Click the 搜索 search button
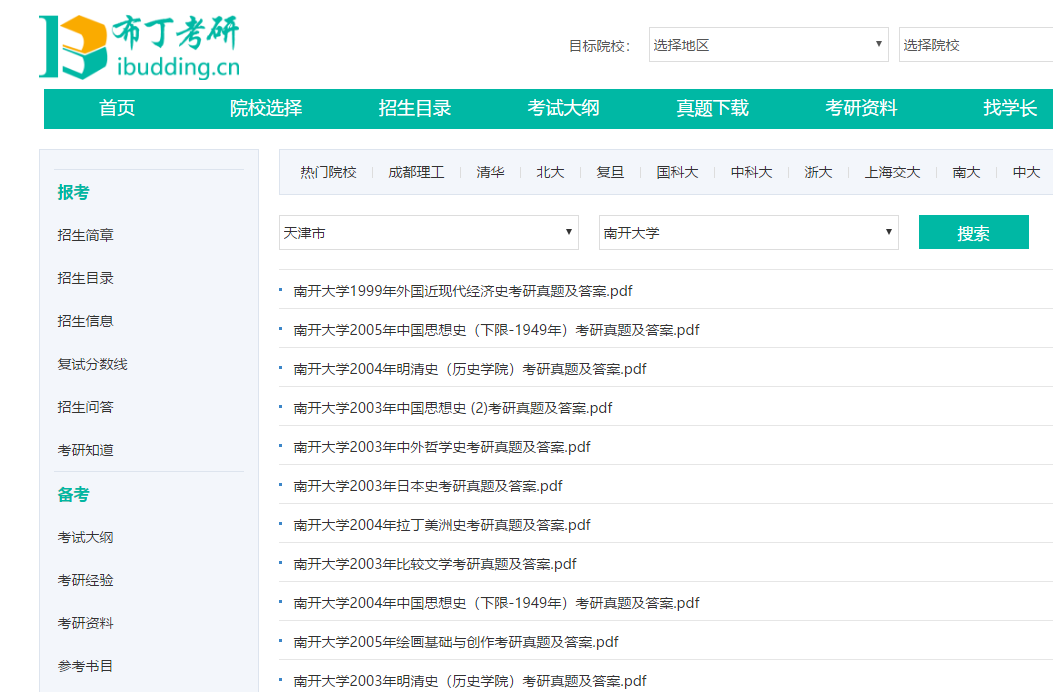The height and width of the screenshot is (692, 1053). point(973,232)
